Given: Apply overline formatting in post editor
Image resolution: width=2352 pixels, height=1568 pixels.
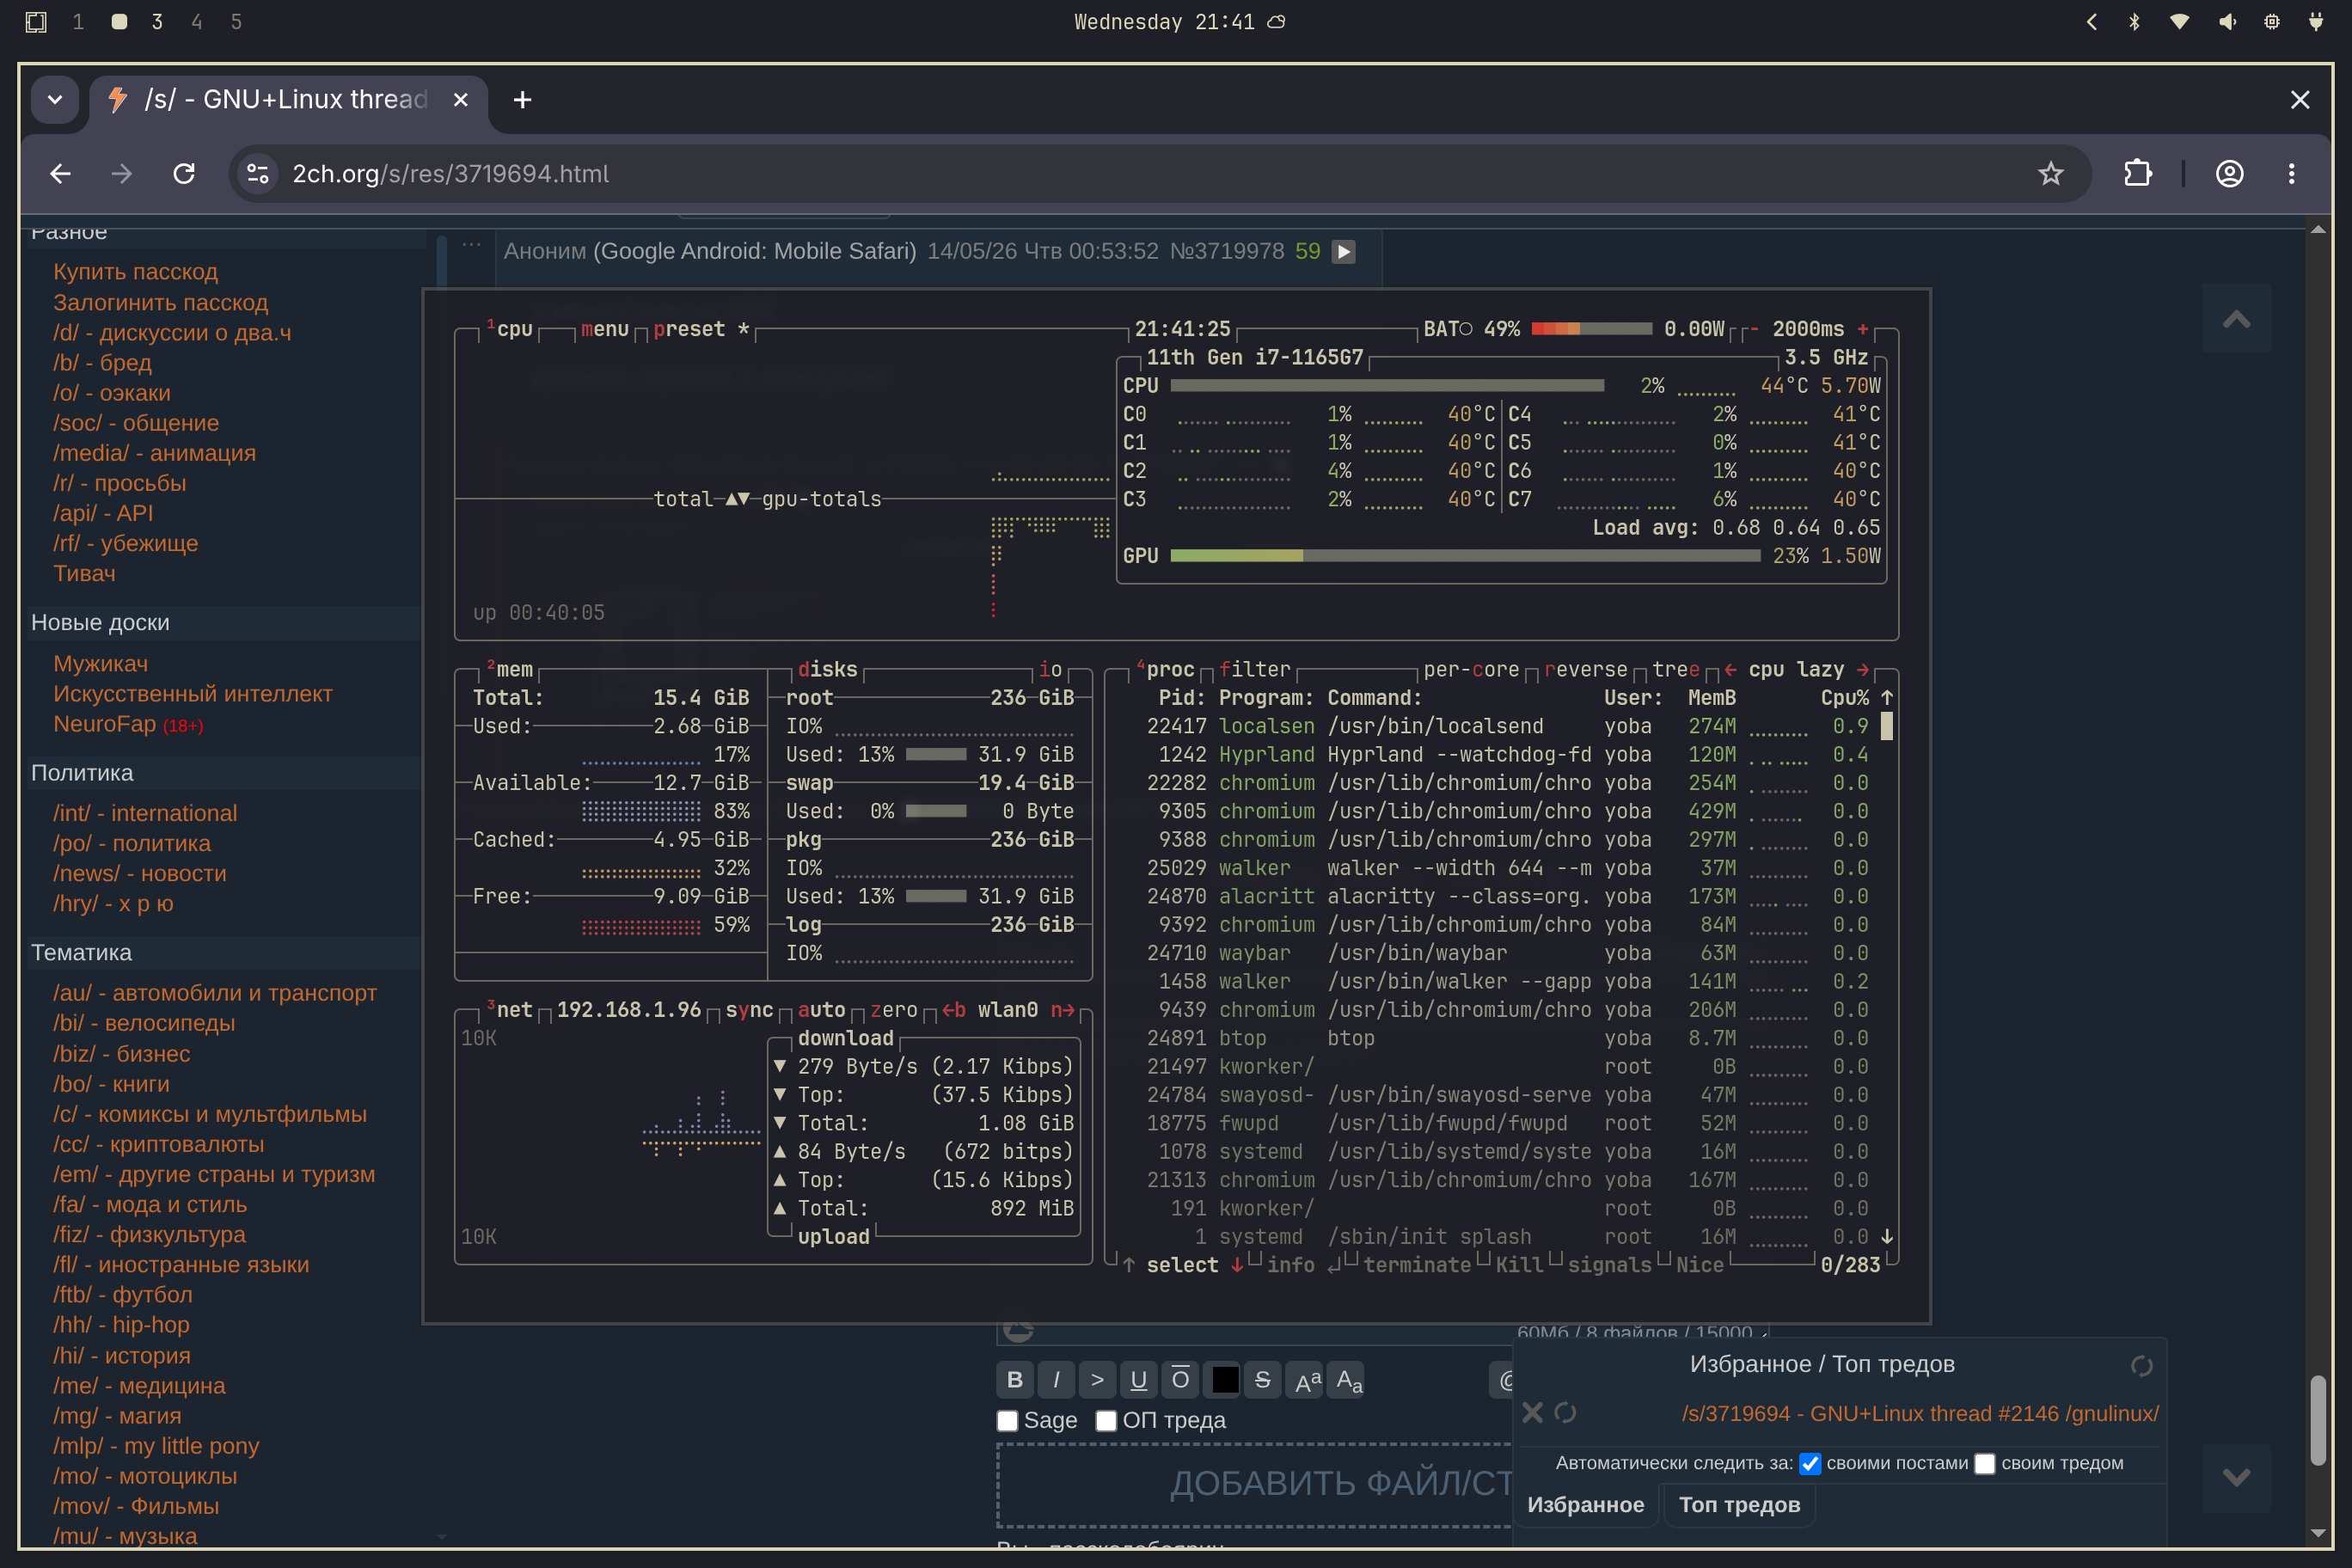Looking at the screenshot, I should pos(1180,1380).
